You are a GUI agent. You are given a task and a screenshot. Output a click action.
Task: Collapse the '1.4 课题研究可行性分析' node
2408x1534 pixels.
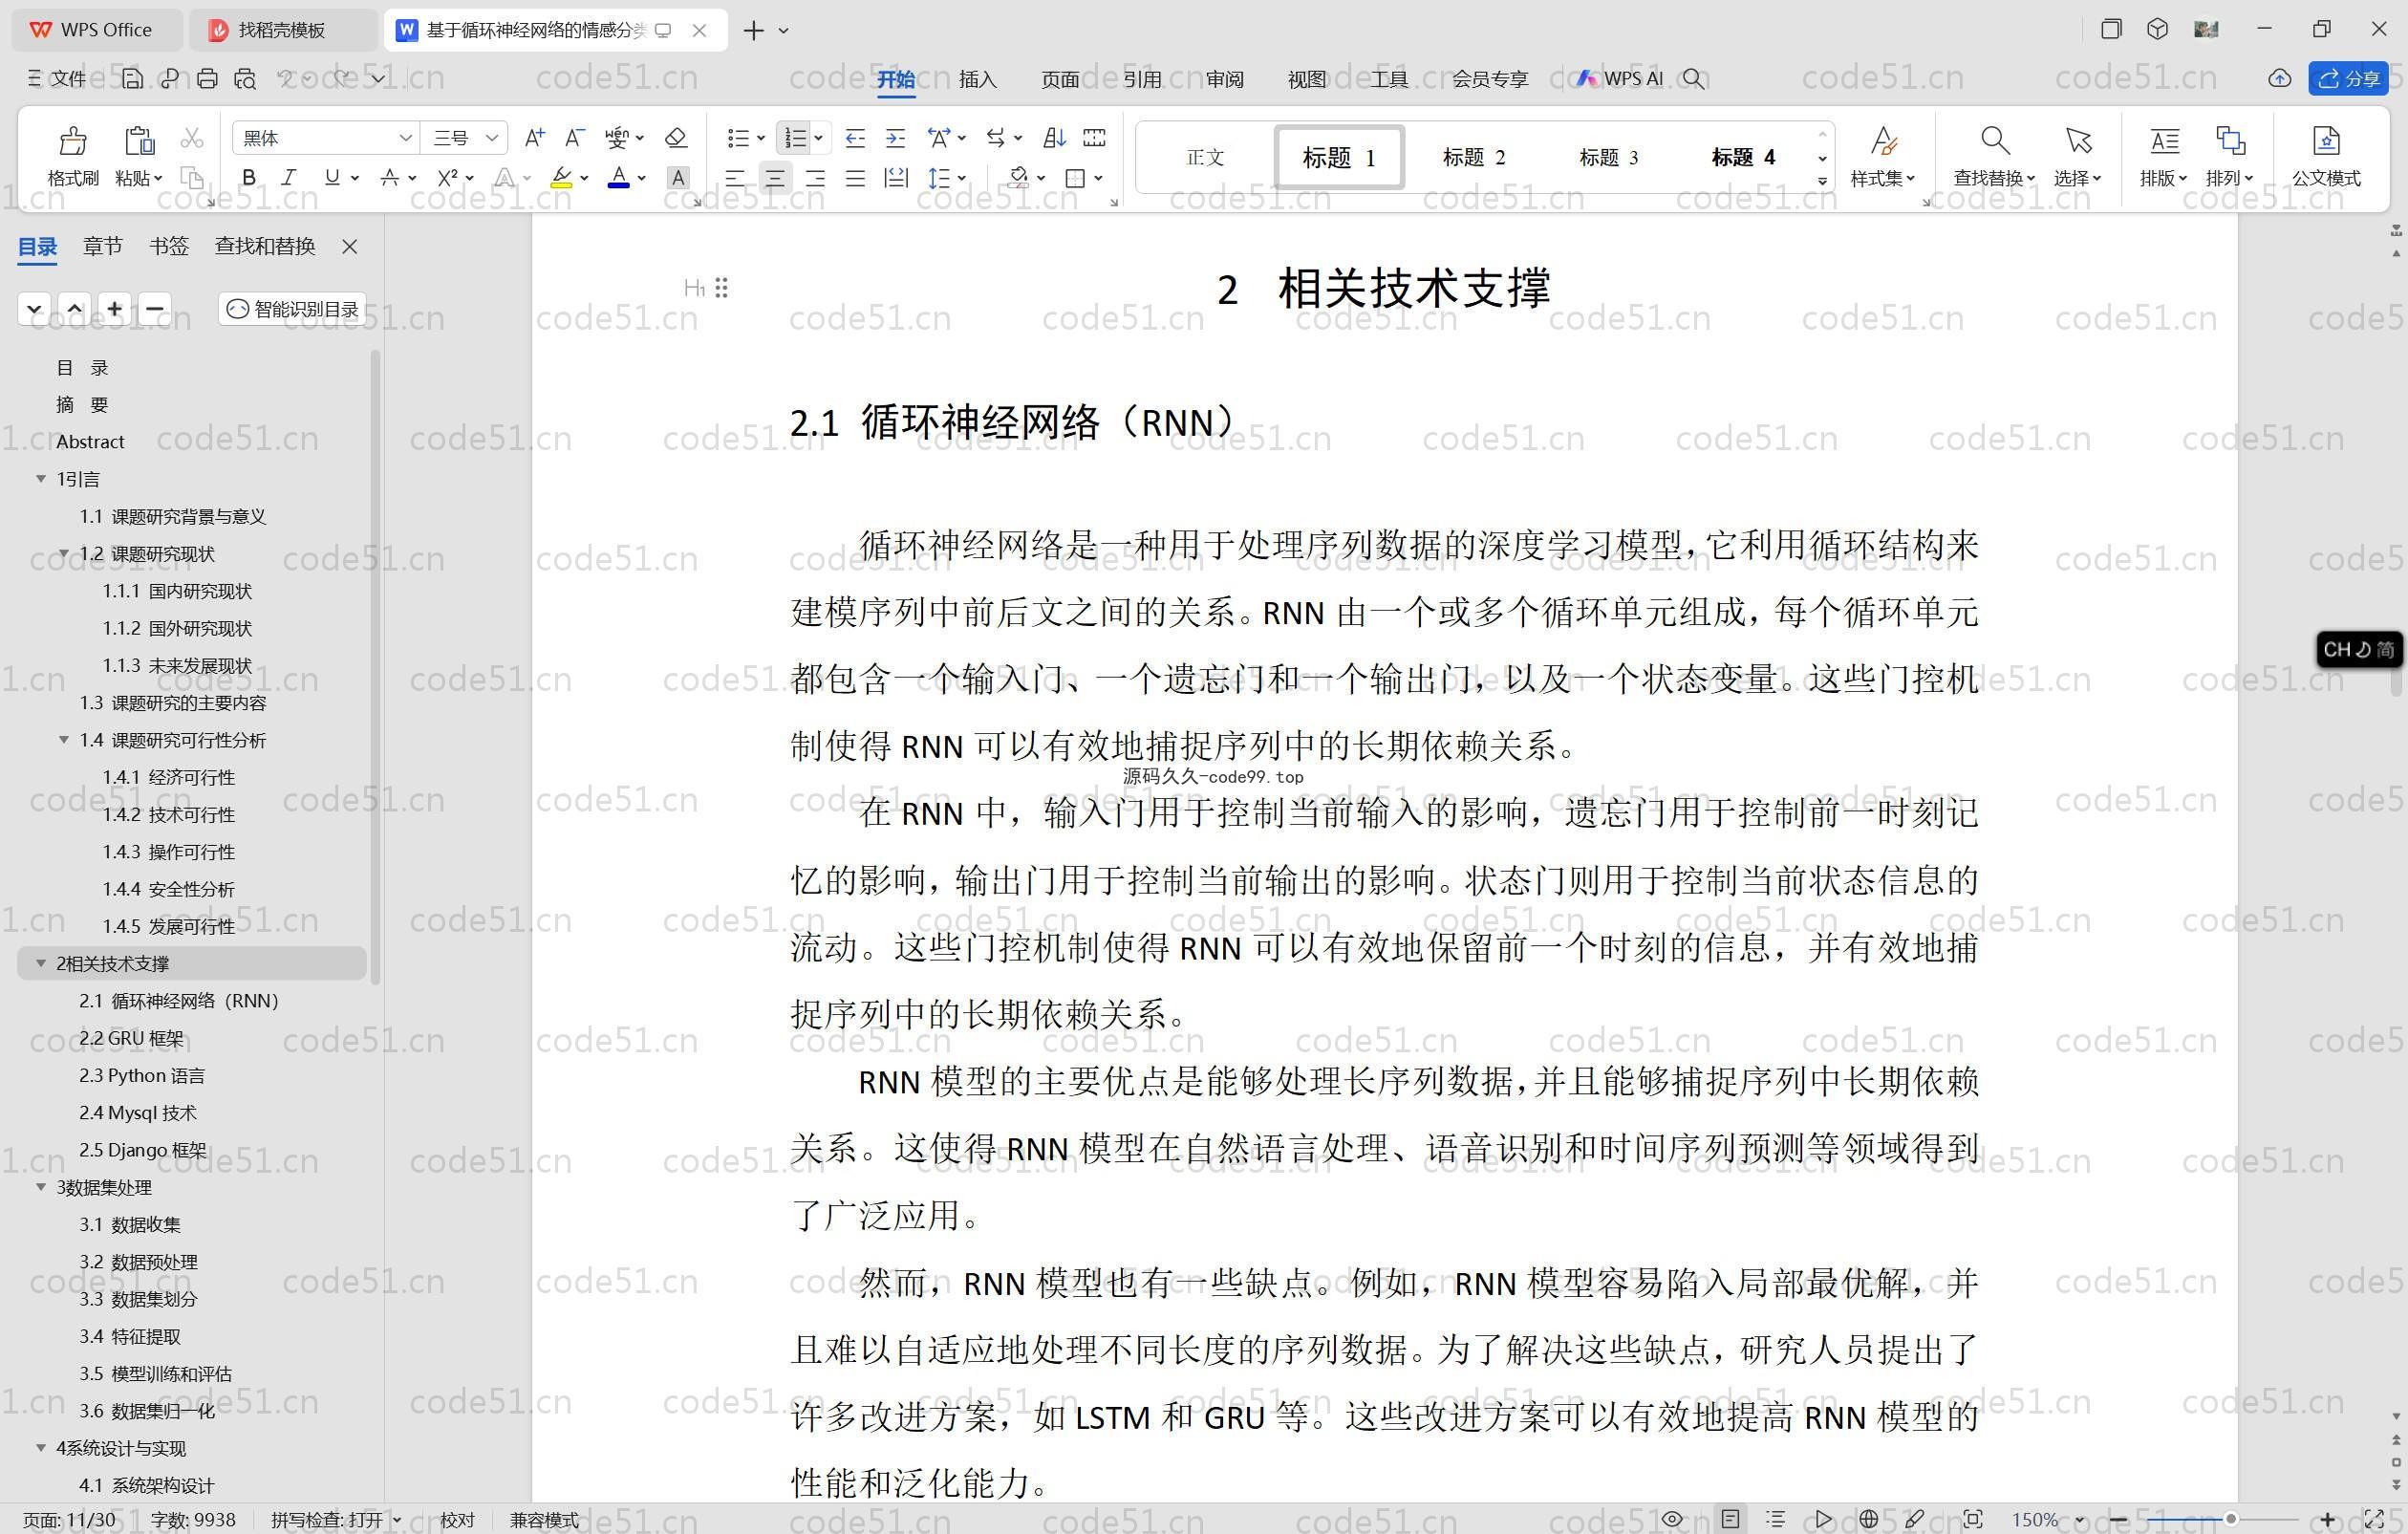pyautogui.click(x=64, y=740)
